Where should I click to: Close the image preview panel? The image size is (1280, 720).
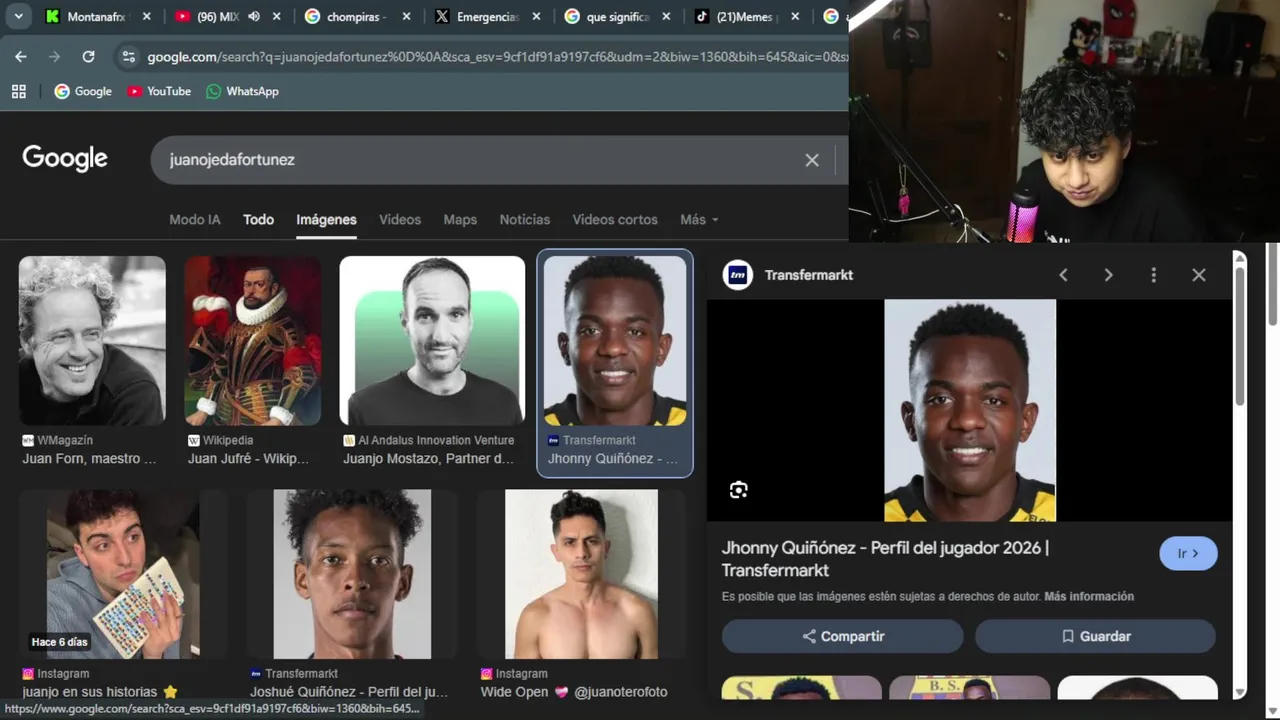[1199, 275]
